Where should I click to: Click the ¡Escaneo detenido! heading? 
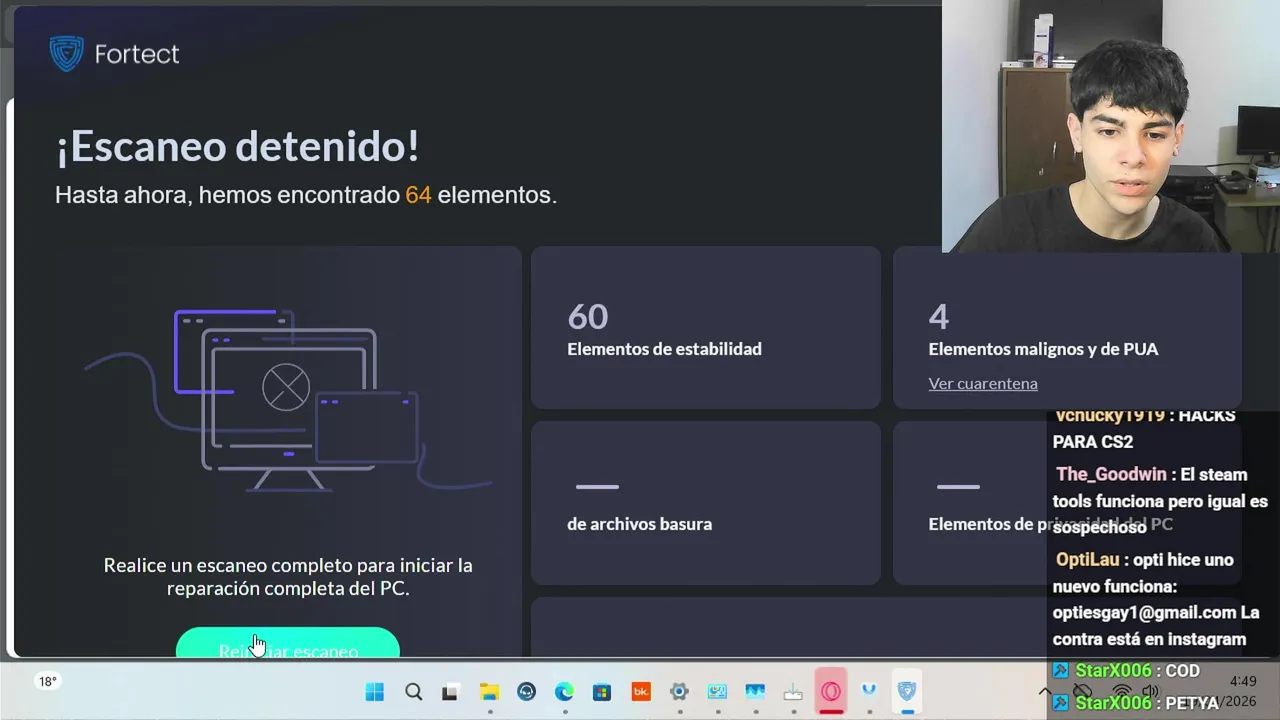coord(237,146)
